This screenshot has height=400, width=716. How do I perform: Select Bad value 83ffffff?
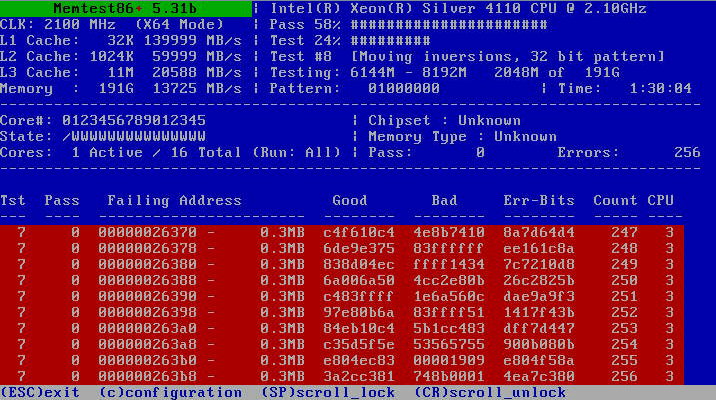click(449, 248)
